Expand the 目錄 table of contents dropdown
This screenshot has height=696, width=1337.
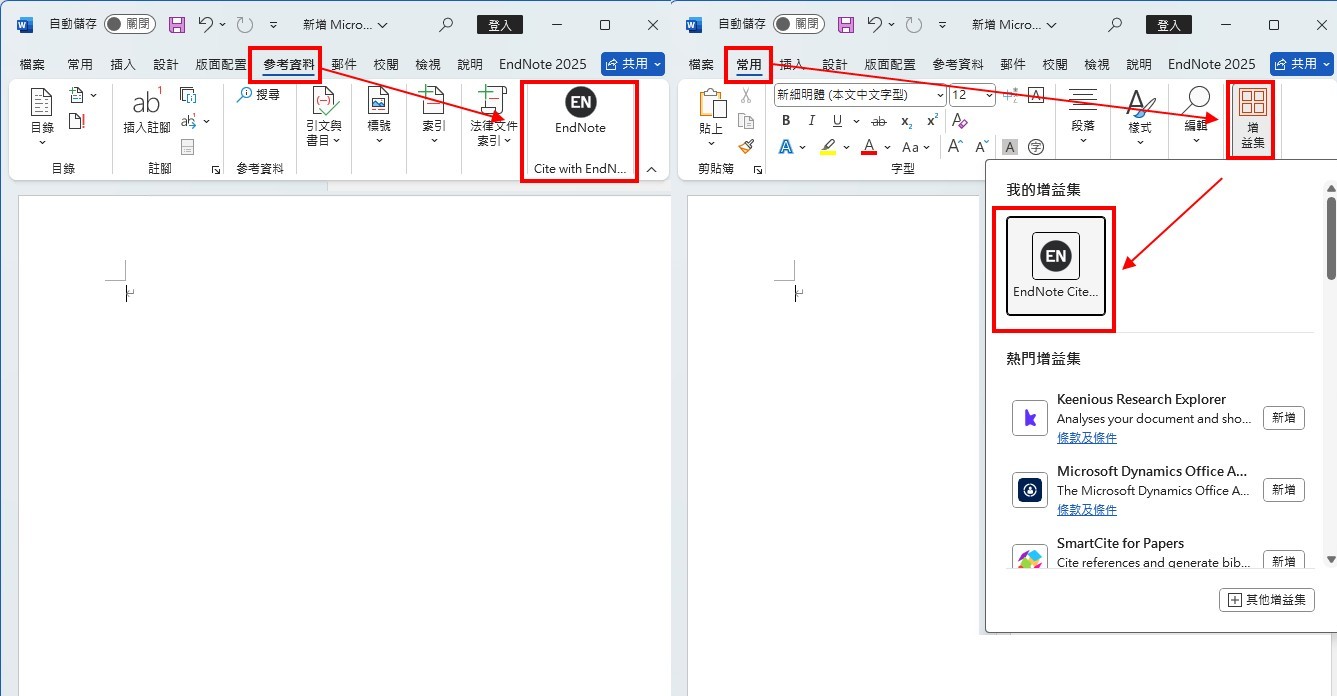coord(42,142)
